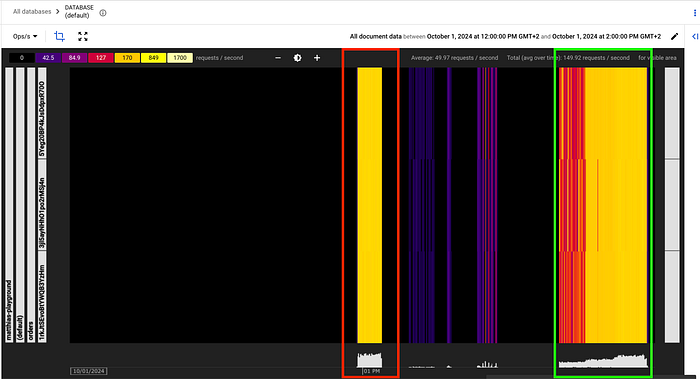Select the 849 yellow legend swatch
The image size is (700, 379).
tap(154, 58)
